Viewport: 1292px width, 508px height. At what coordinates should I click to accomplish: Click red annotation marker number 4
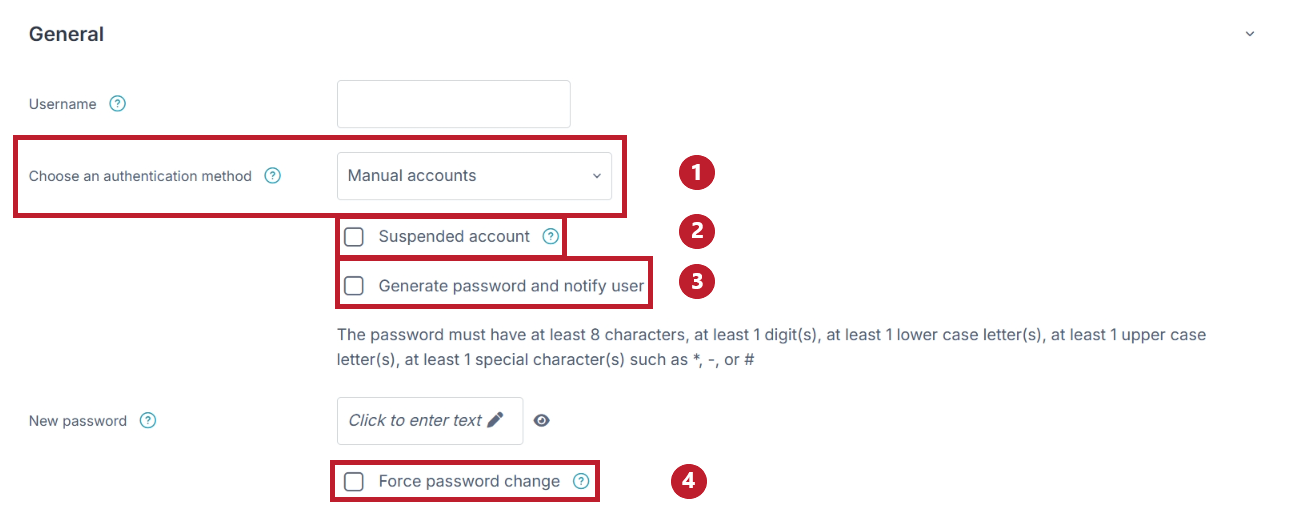pyautogui.click(x=688, y=482)
